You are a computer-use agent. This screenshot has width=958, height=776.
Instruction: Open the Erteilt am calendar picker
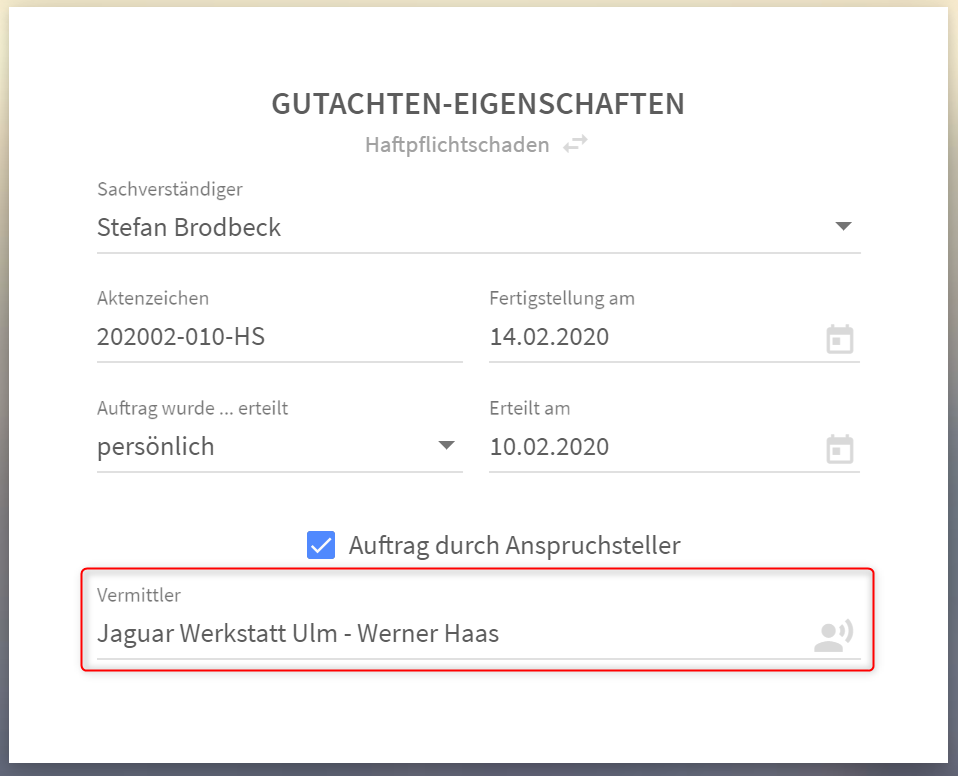839,448
